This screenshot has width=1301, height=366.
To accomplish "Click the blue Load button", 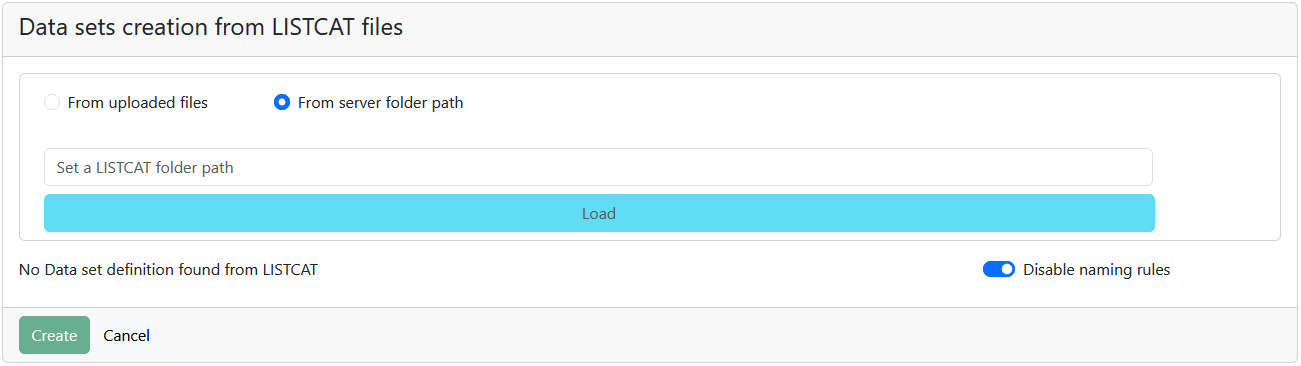I will click(x=599, y=213).
